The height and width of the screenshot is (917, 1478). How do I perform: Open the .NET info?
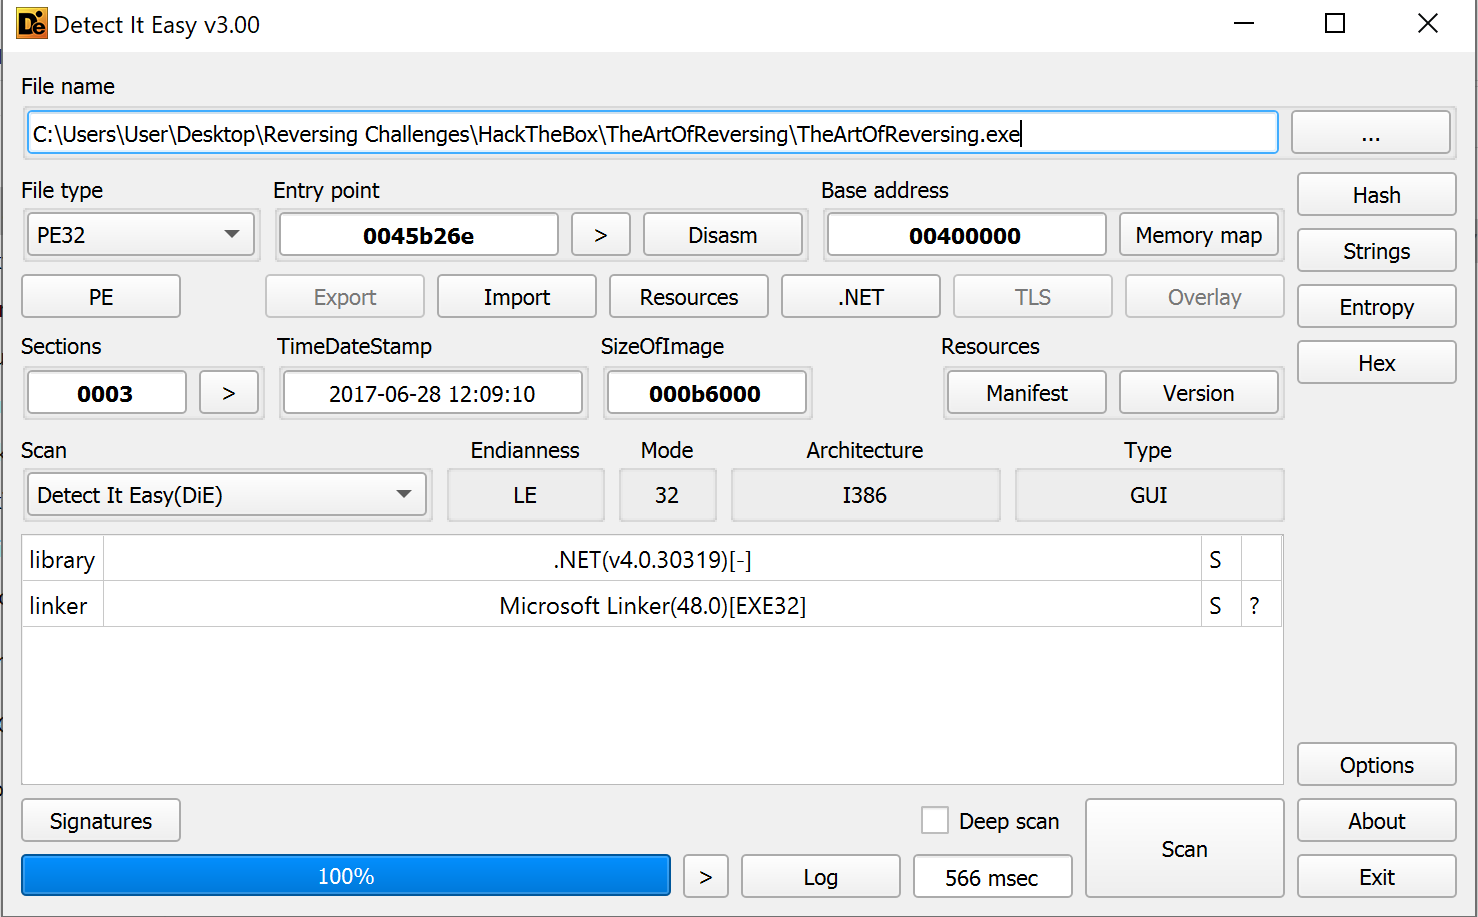[x=861, y=297]
